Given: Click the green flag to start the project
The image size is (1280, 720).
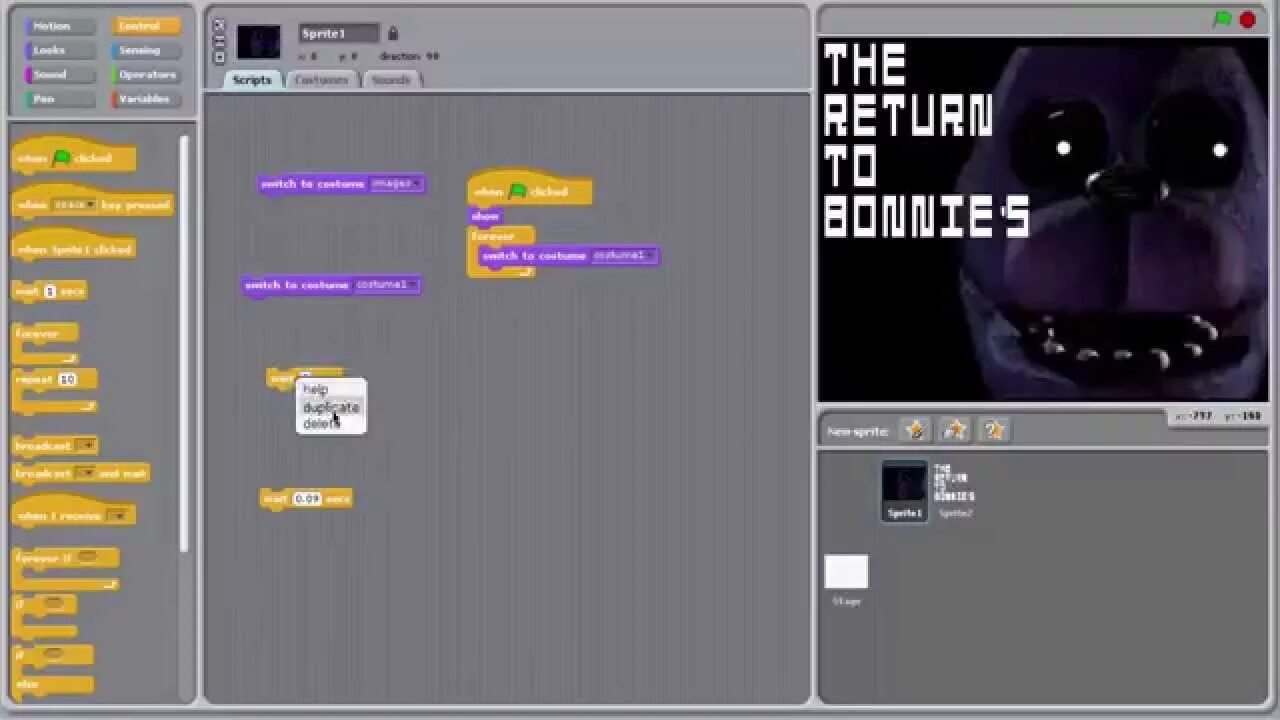Looking at the screenshot, I should (x=1222, y=20).
